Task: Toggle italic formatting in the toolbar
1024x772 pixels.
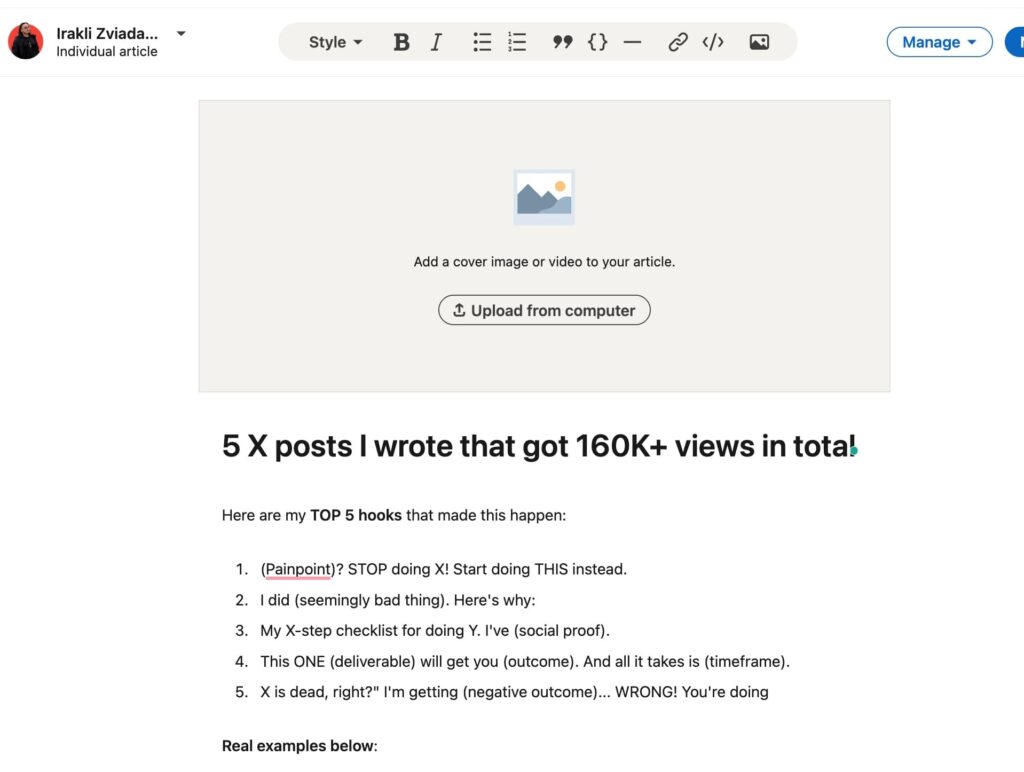Action: click(436, 42)
